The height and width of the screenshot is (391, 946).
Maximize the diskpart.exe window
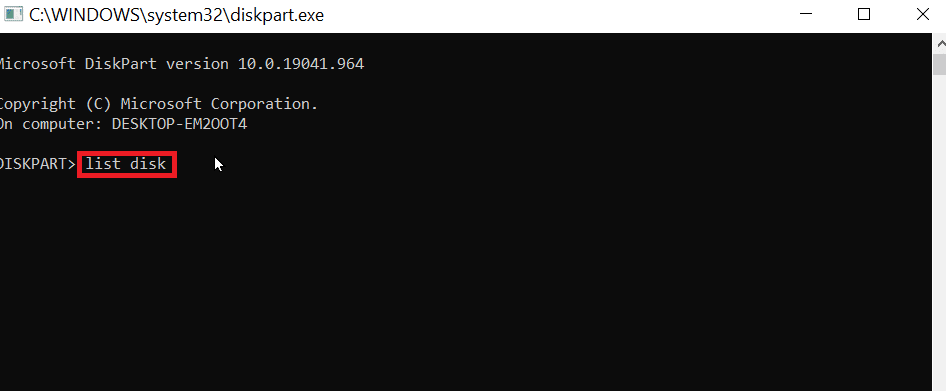[863, 15]
